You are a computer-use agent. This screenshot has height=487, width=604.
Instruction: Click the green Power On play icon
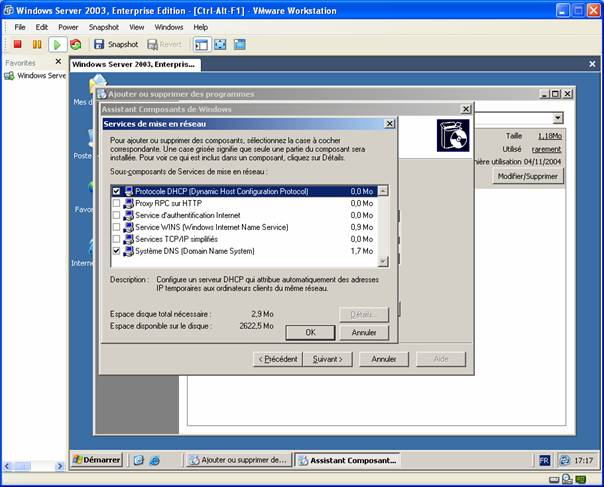click(x=57, y=44)
